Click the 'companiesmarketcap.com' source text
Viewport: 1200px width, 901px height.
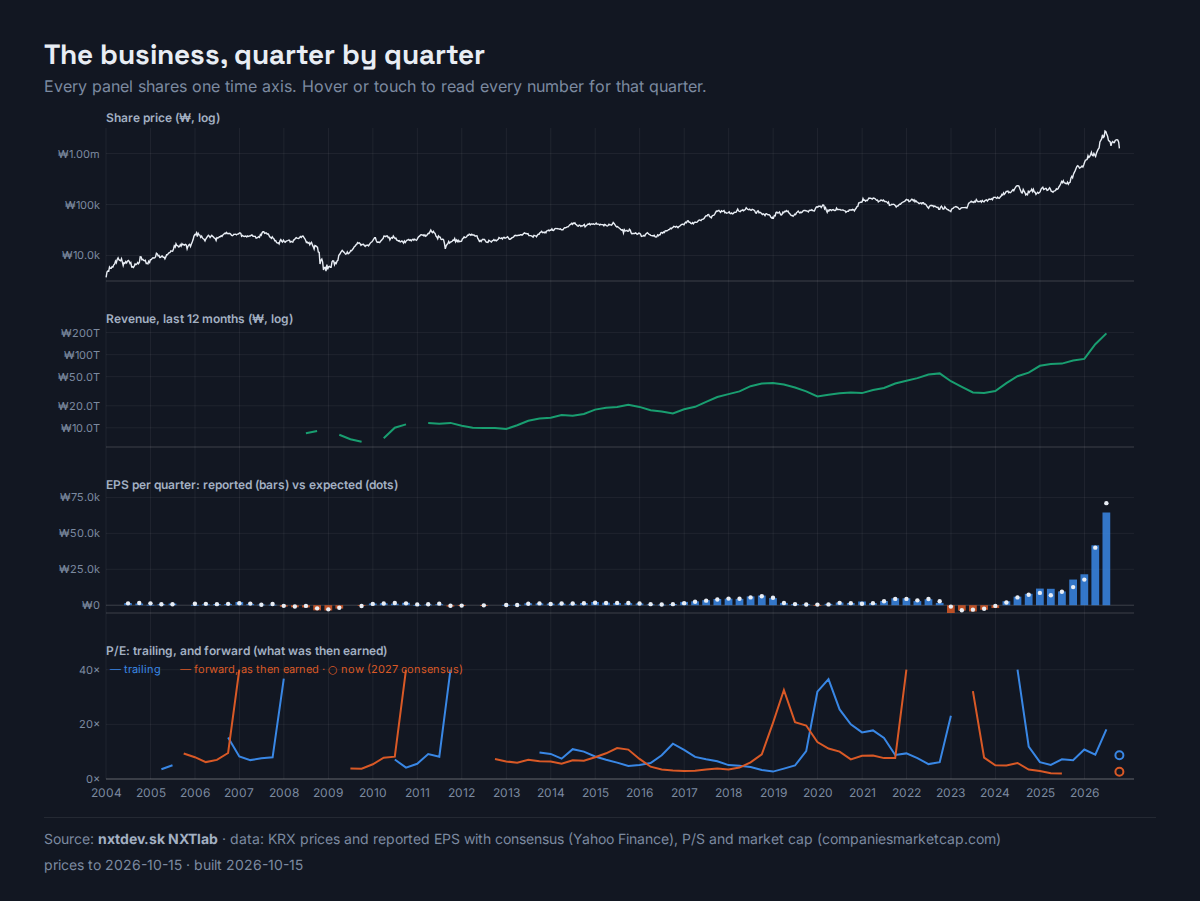pyautogui.click(x=909, y=839)
